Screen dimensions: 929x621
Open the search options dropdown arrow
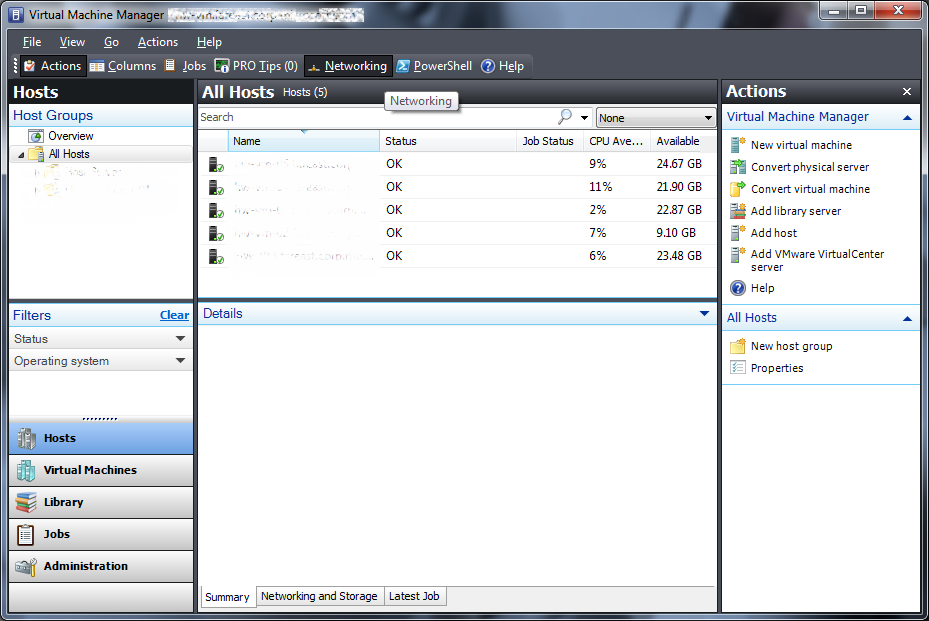pyautogui.click(x=584, y=117)
